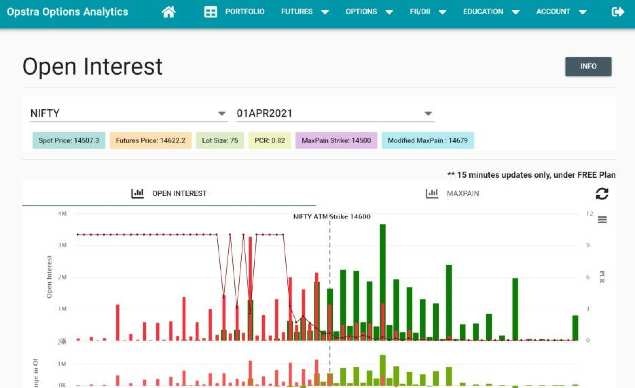Screen dimensions: 635x388
Task: Click the Opstra Options Analytics title
Action: tap(67, 12)
